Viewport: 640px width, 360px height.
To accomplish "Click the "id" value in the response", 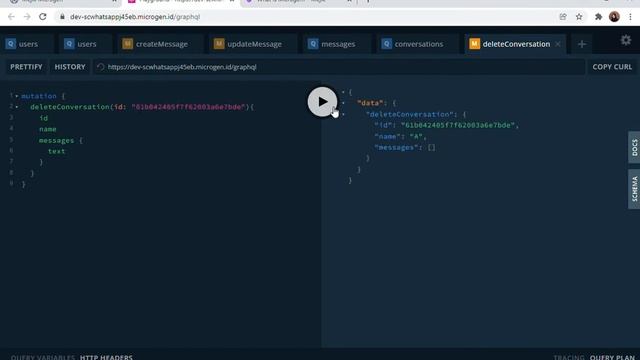I will click(458, 125).
